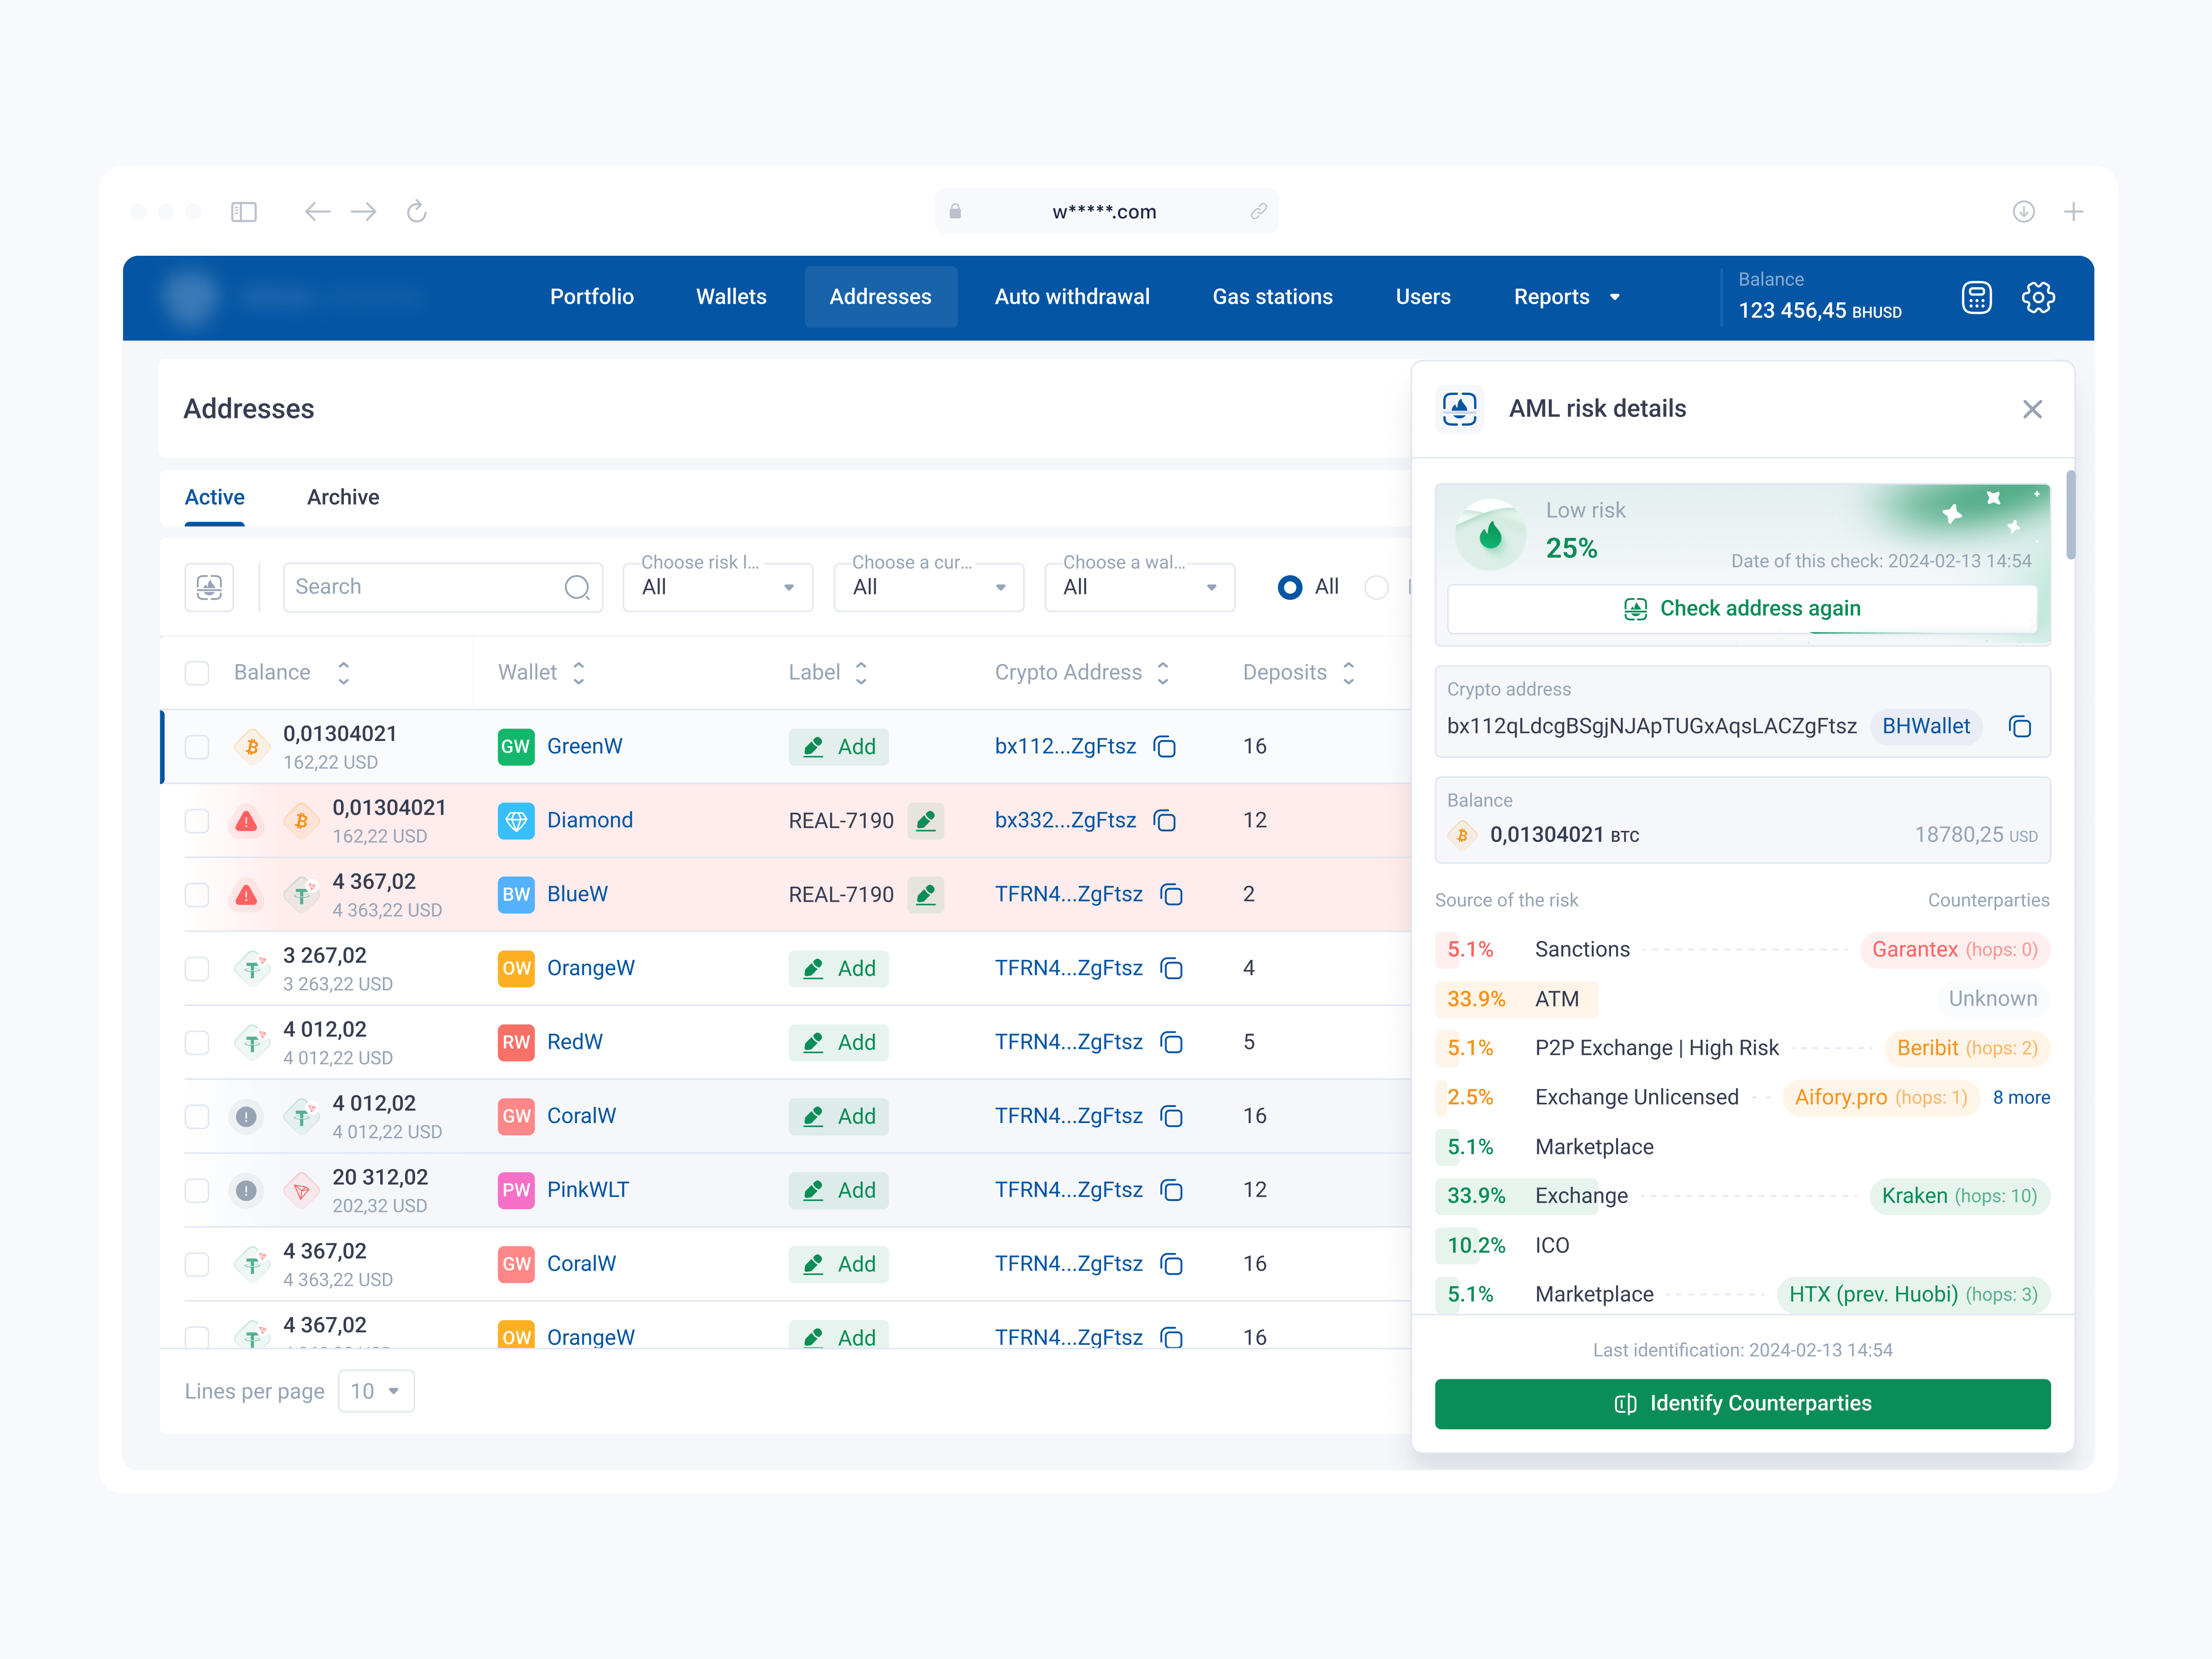2212x1659 pixels.
Task: Open the Choose risk level dropdown
Action: point(718,587)
